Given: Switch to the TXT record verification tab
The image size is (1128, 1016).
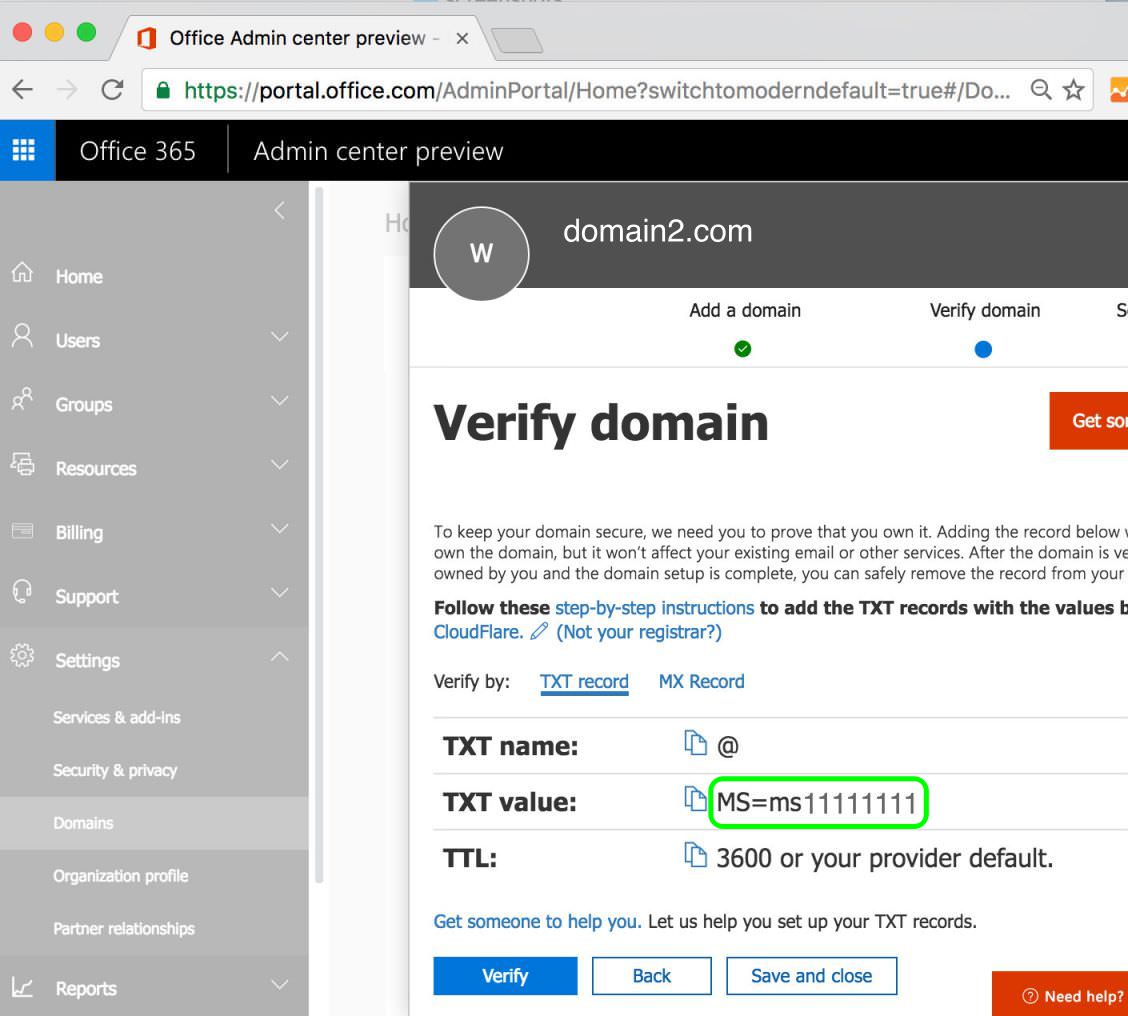Looking at the screenshot, I should pyautogui.click(x=584, y=681).
